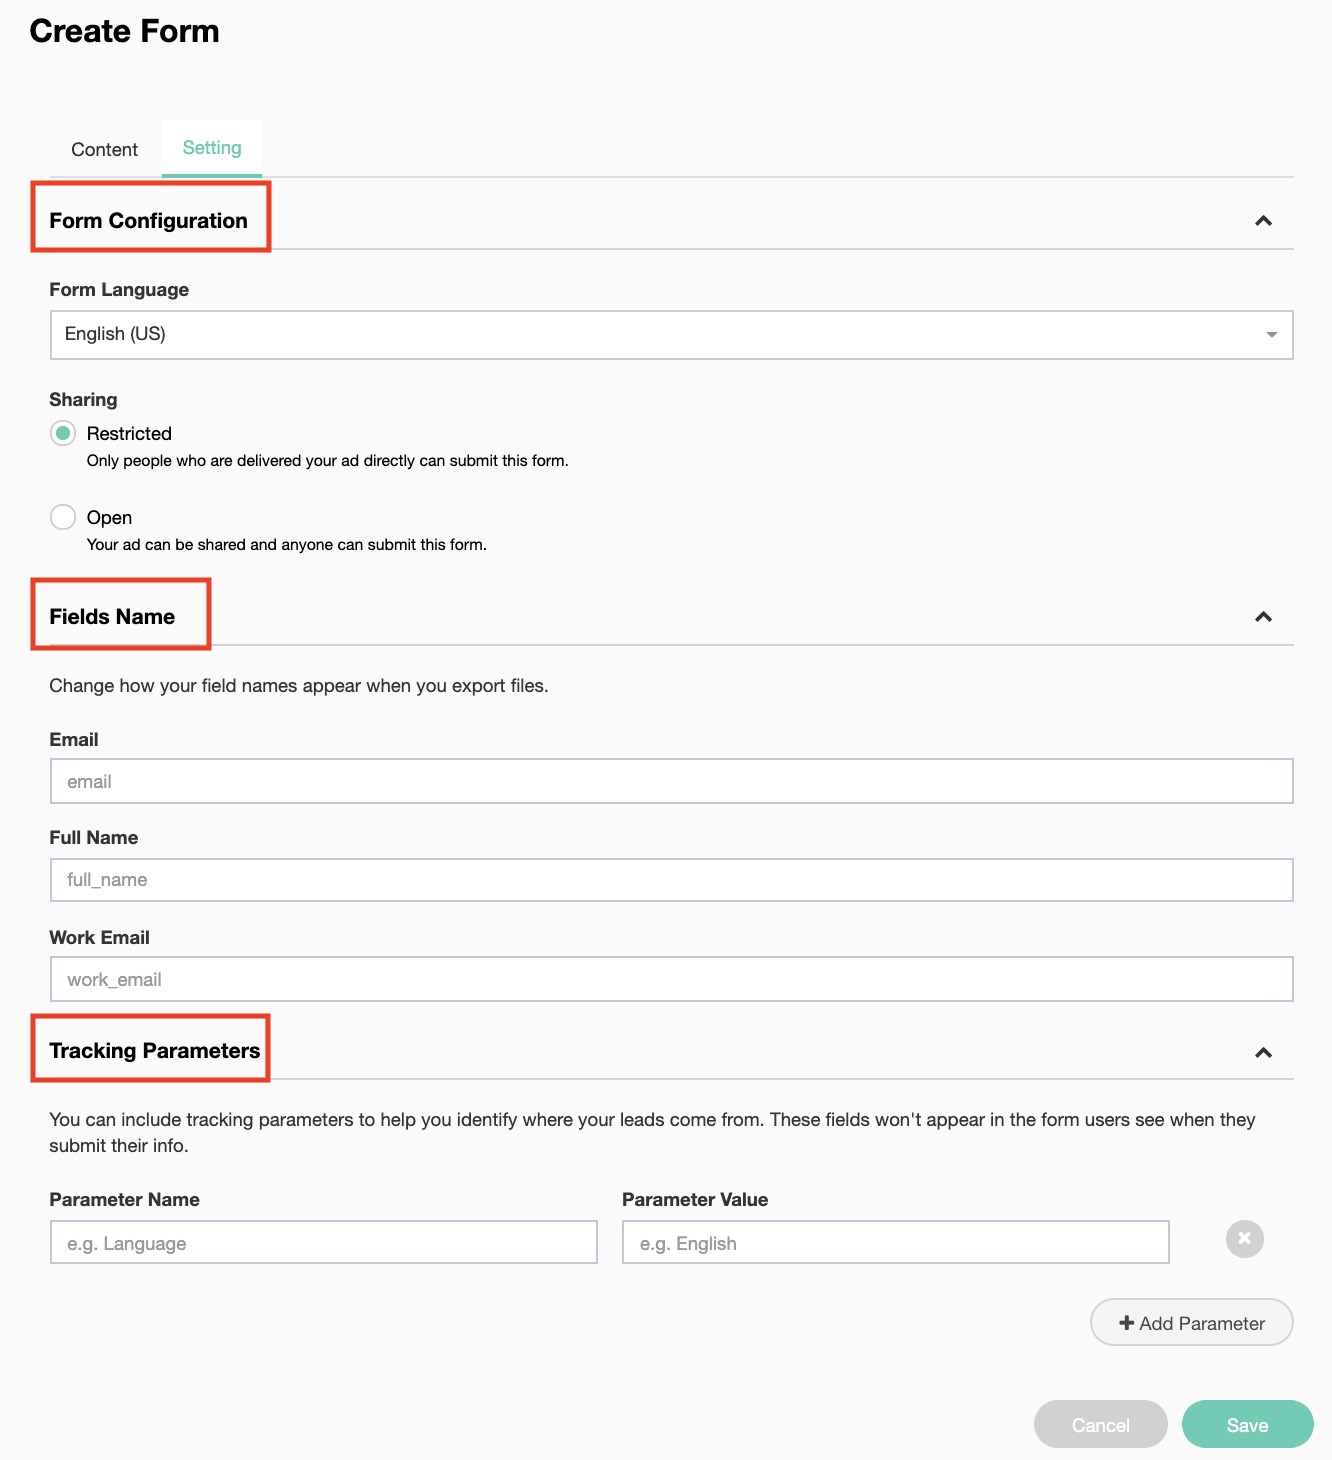Screen dimensions: 1332x1460
Task: Collapse the Fields Name section
Action: 1263,617
